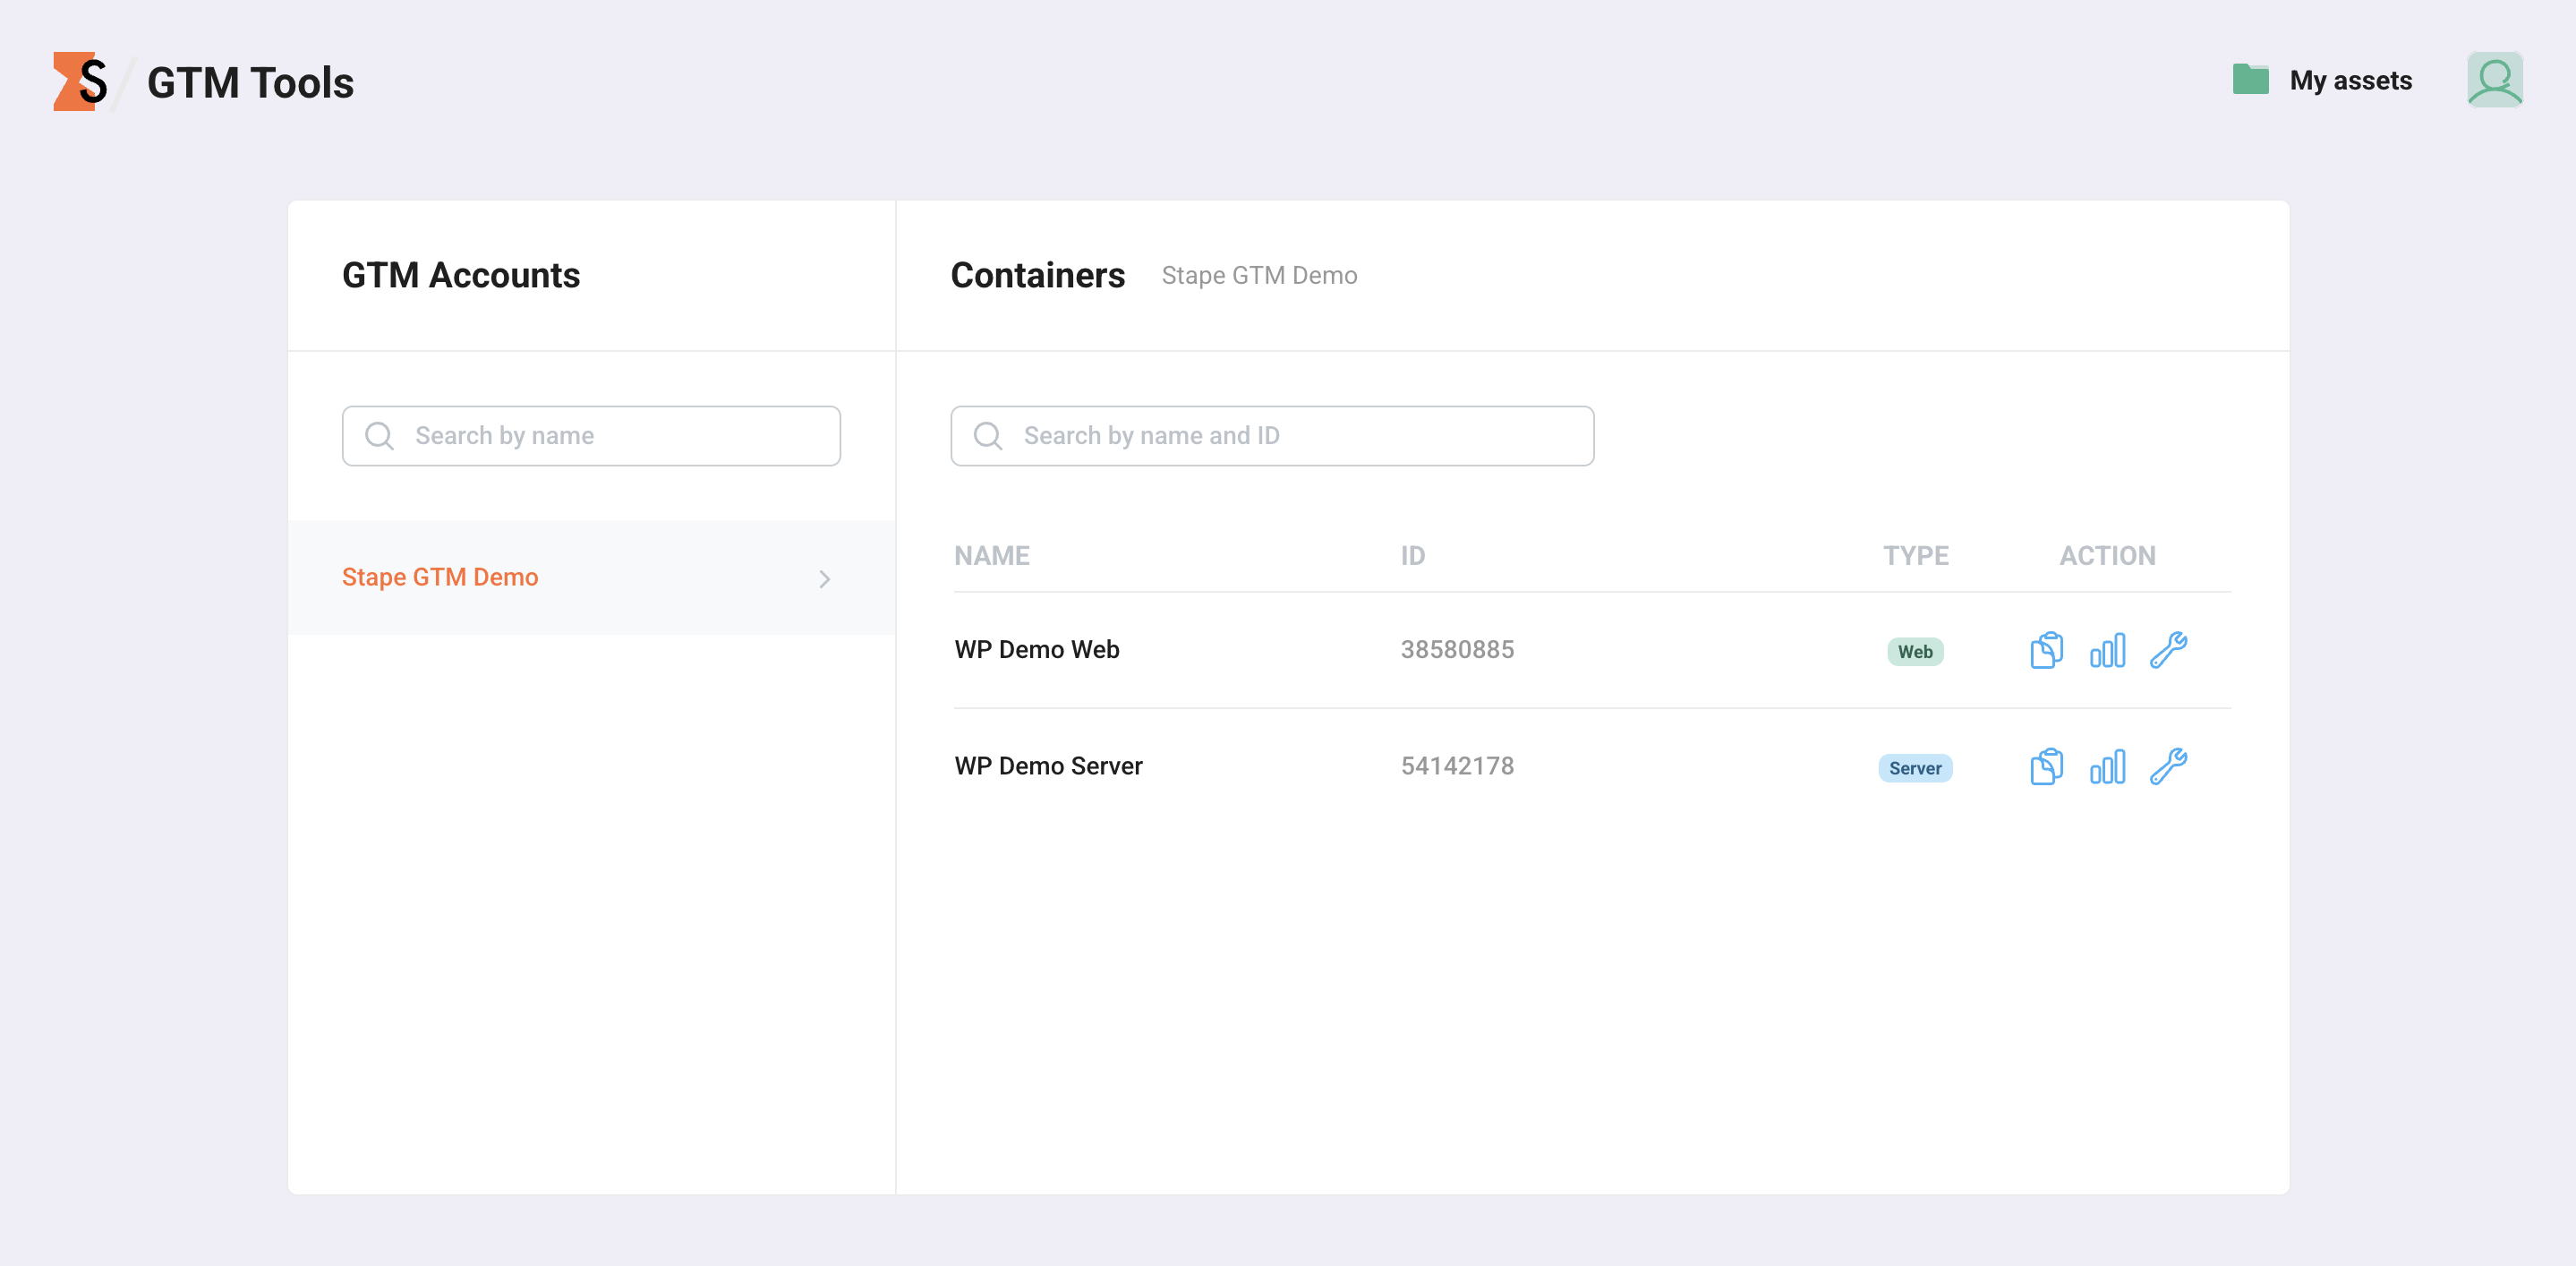Select the Stape GTM Demo account

point(591,577)
